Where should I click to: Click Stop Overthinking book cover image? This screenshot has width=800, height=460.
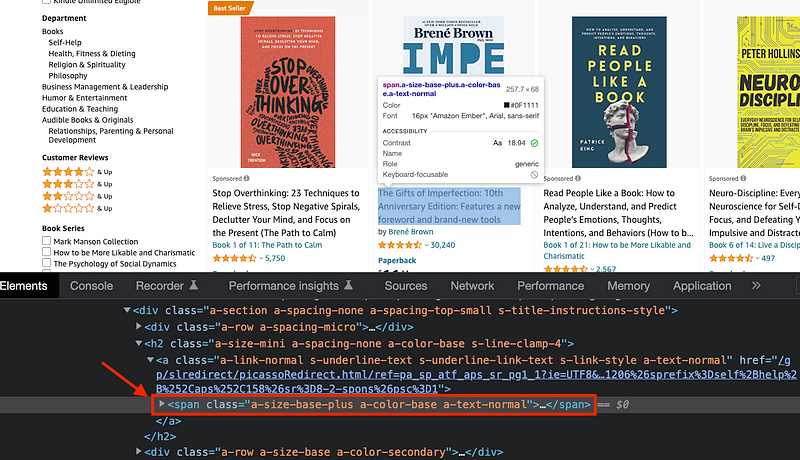288,92
